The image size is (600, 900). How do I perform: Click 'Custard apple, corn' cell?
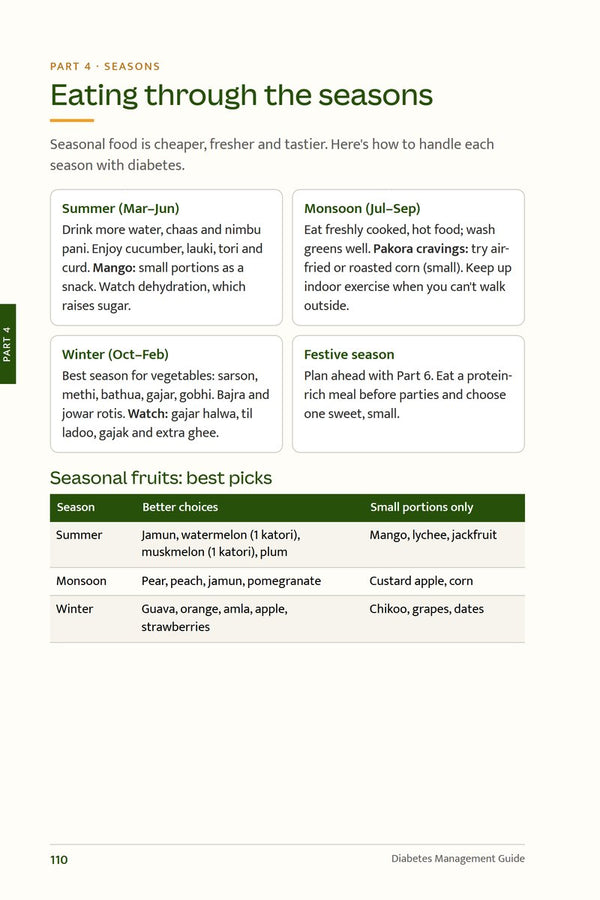pos(421,581)
